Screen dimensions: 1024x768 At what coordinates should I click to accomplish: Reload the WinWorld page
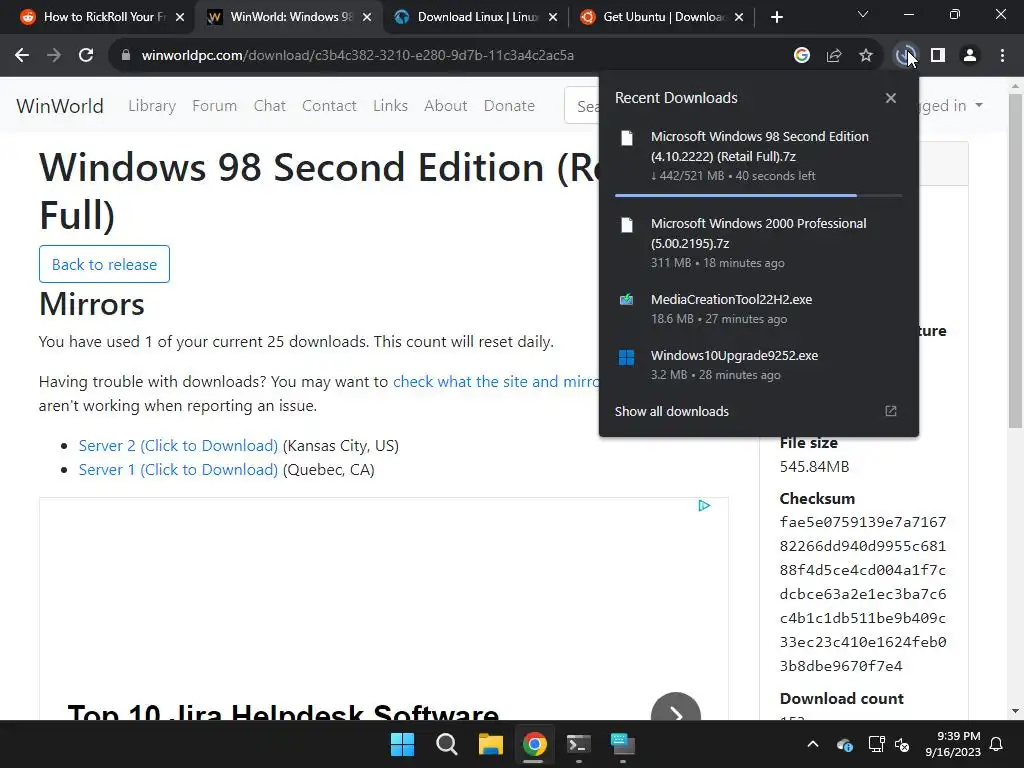click(86, 56)
